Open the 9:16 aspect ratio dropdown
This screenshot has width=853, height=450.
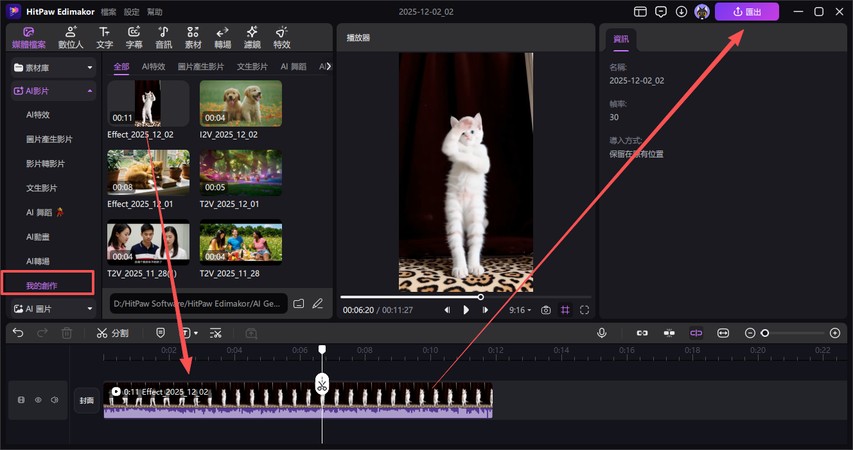521,310
